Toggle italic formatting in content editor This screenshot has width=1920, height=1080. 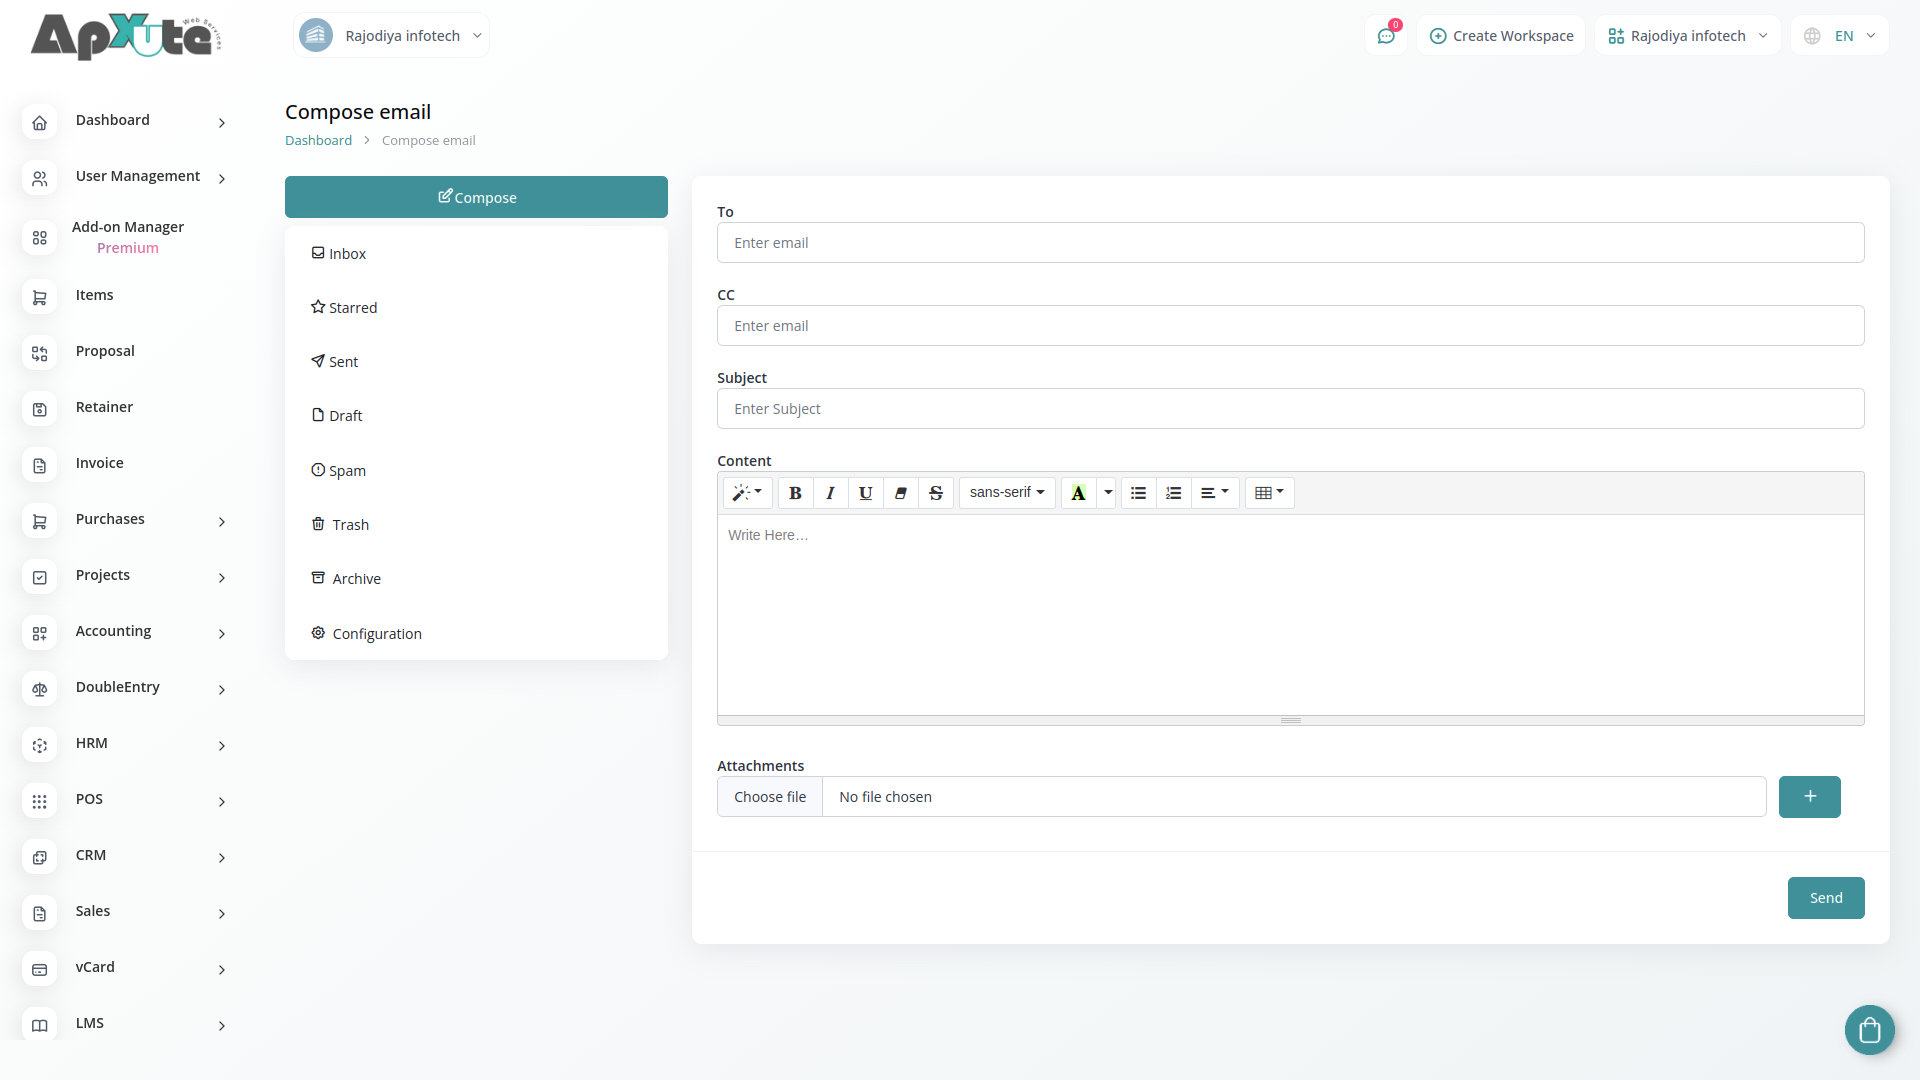[830, 493]
